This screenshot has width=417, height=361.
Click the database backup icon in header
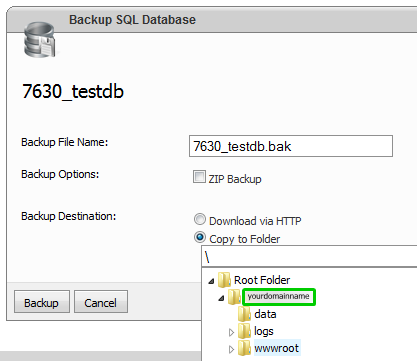tap(40, 40)
